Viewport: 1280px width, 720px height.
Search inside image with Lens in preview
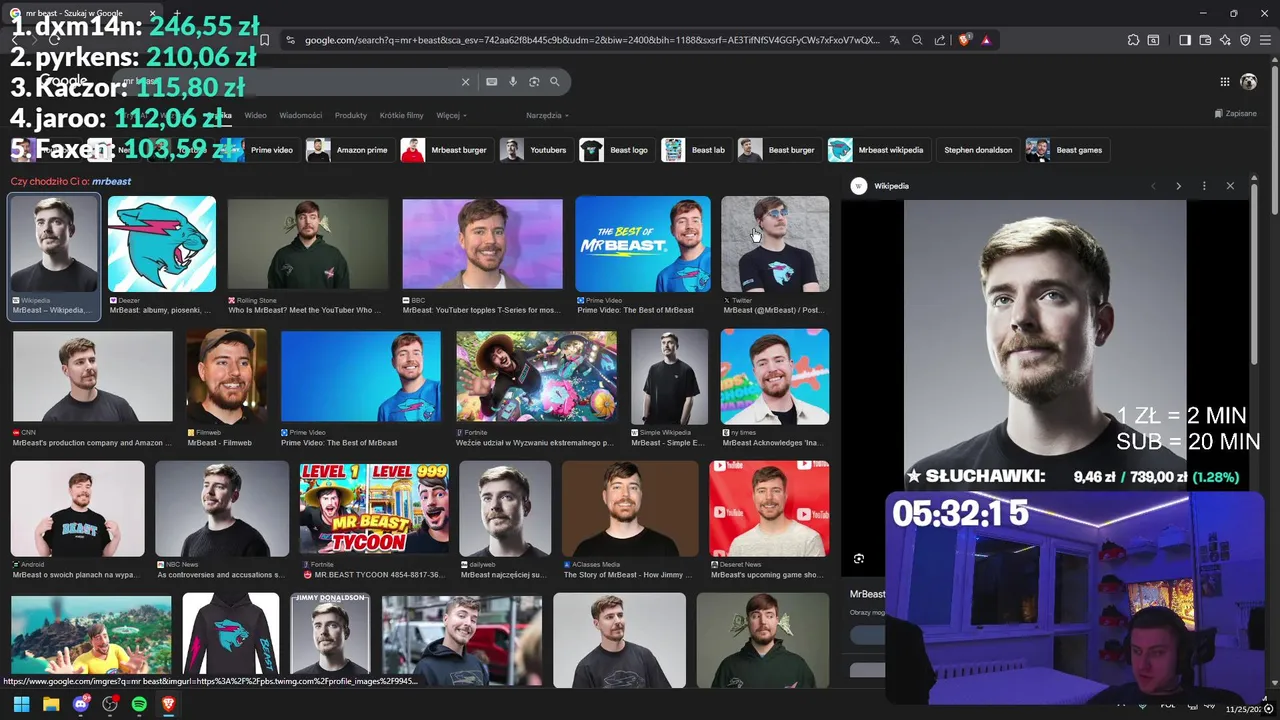click(x=859, y=559)
